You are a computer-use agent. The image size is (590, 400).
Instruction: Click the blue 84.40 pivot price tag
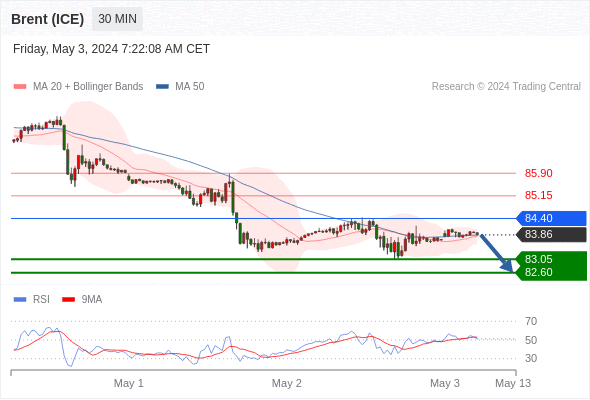[551, 218]
